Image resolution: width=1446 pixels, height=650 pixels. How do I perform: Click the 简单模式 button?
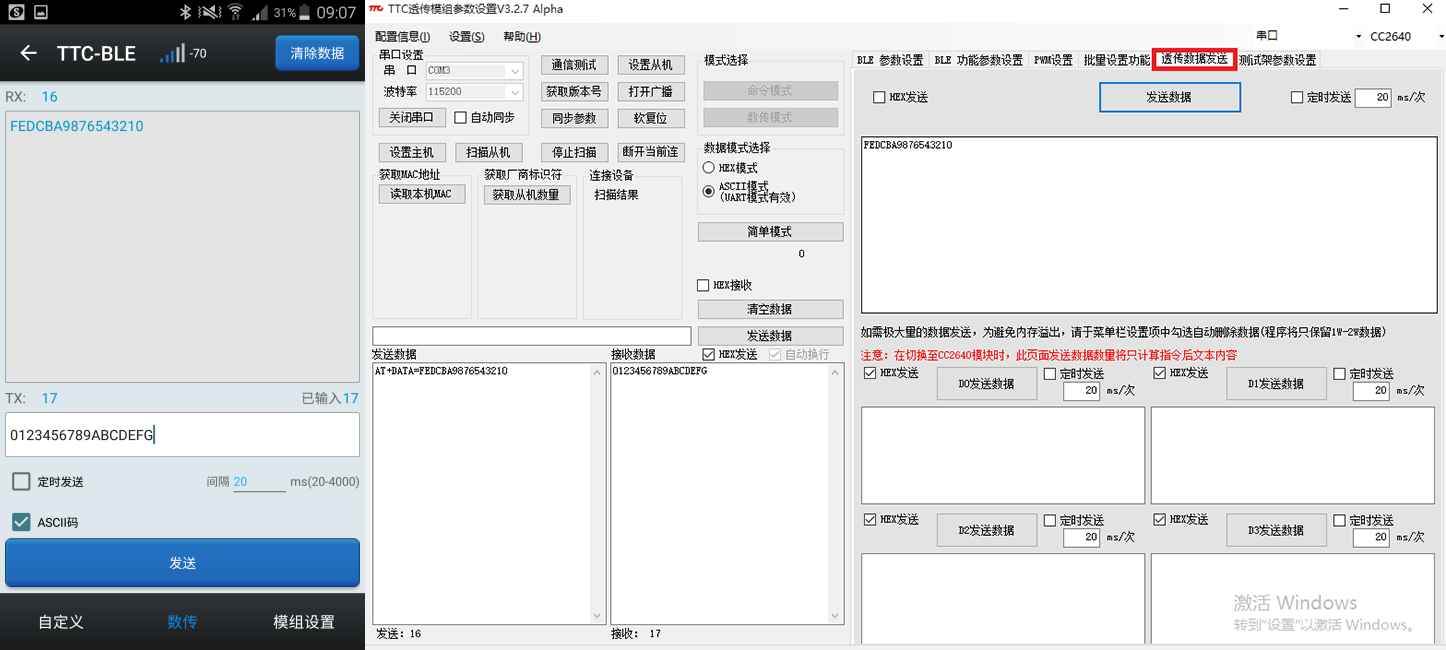pyautogui.click(x=770, y=232)
